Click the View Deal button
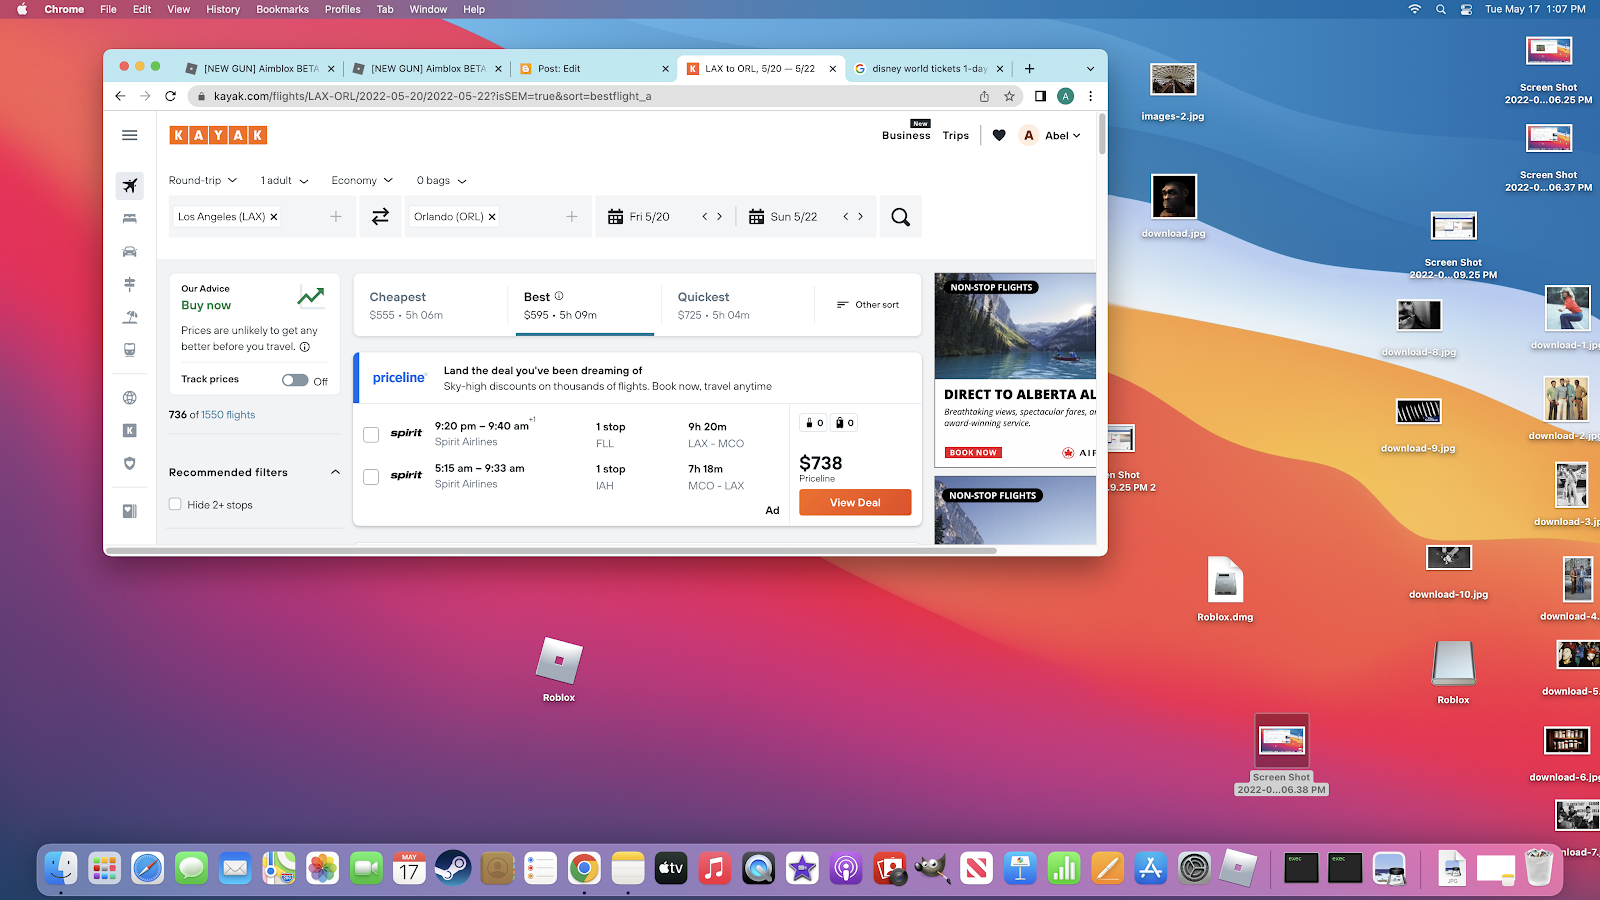This screenshot has width=1600, height=900. pyautogui.click(x=855, y=503)
